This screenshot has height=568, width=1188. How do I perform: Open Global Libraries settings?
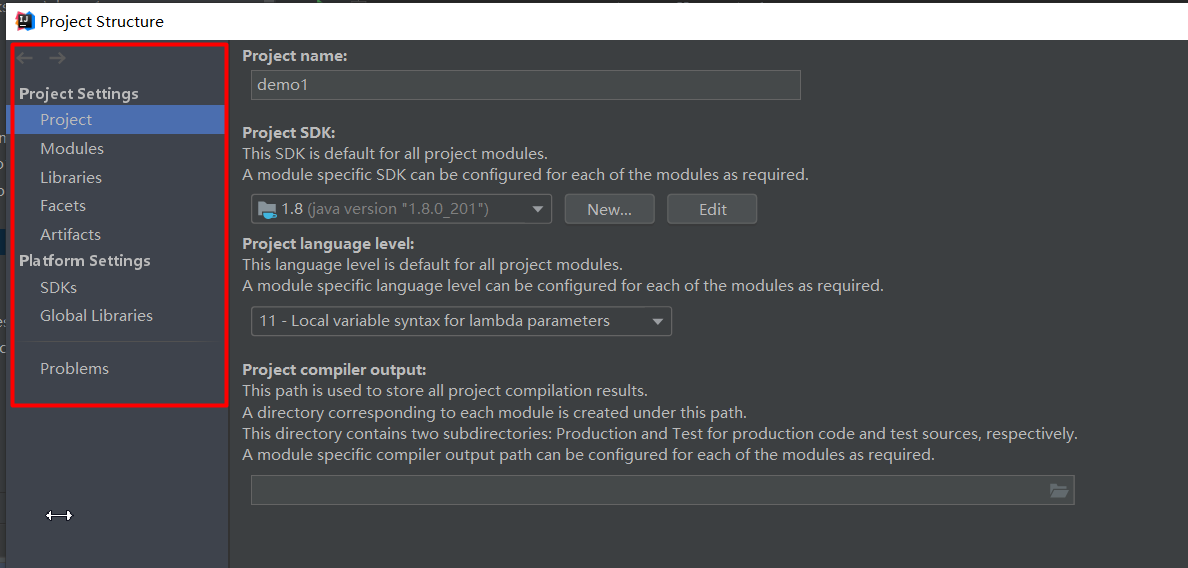pos(96,316)
